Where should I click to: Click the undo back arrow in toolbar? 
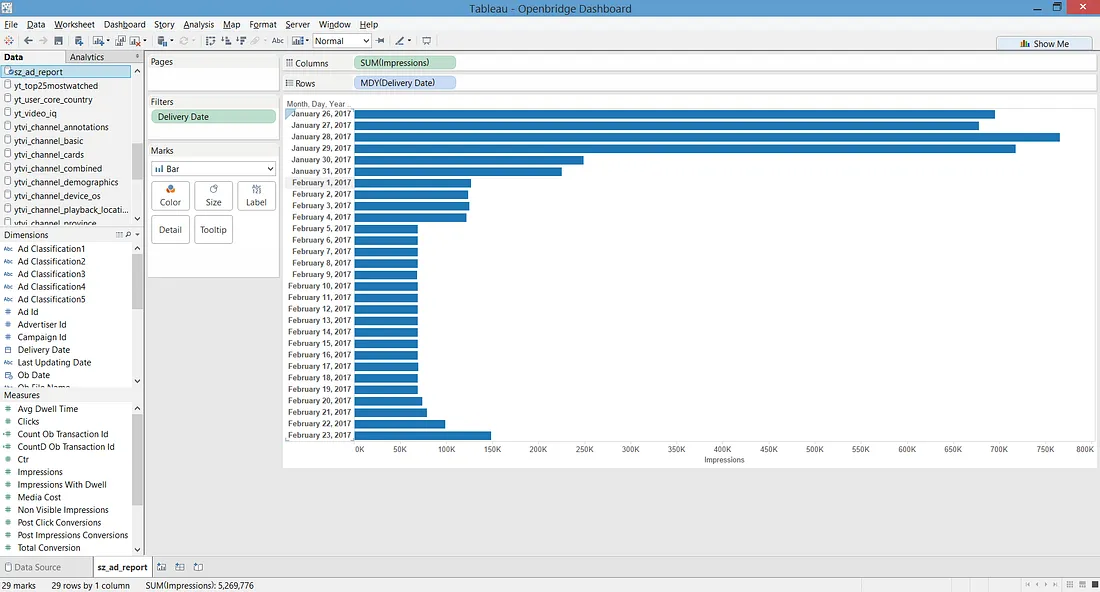pos(28,41)
